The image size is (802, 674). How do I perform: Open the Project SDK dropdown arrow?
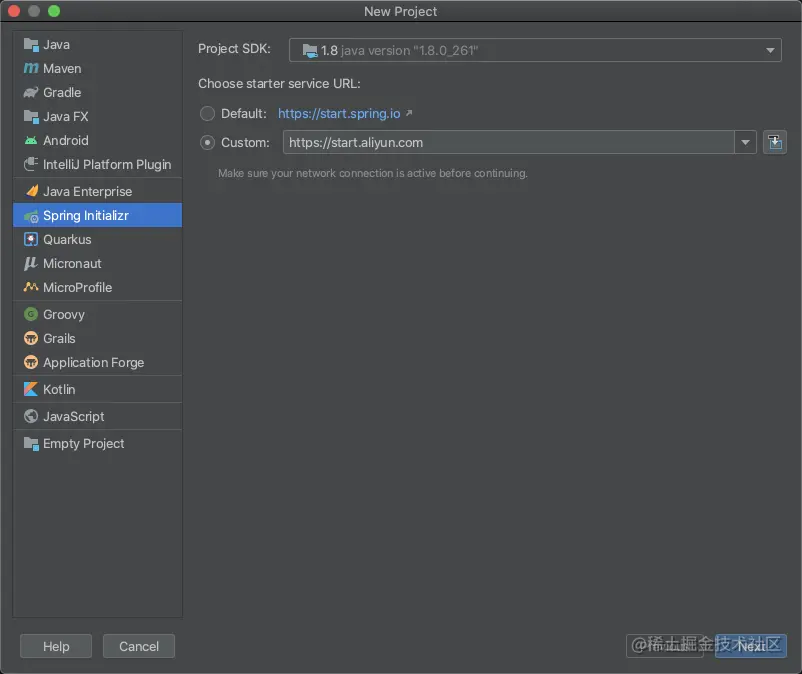[770, 51]
